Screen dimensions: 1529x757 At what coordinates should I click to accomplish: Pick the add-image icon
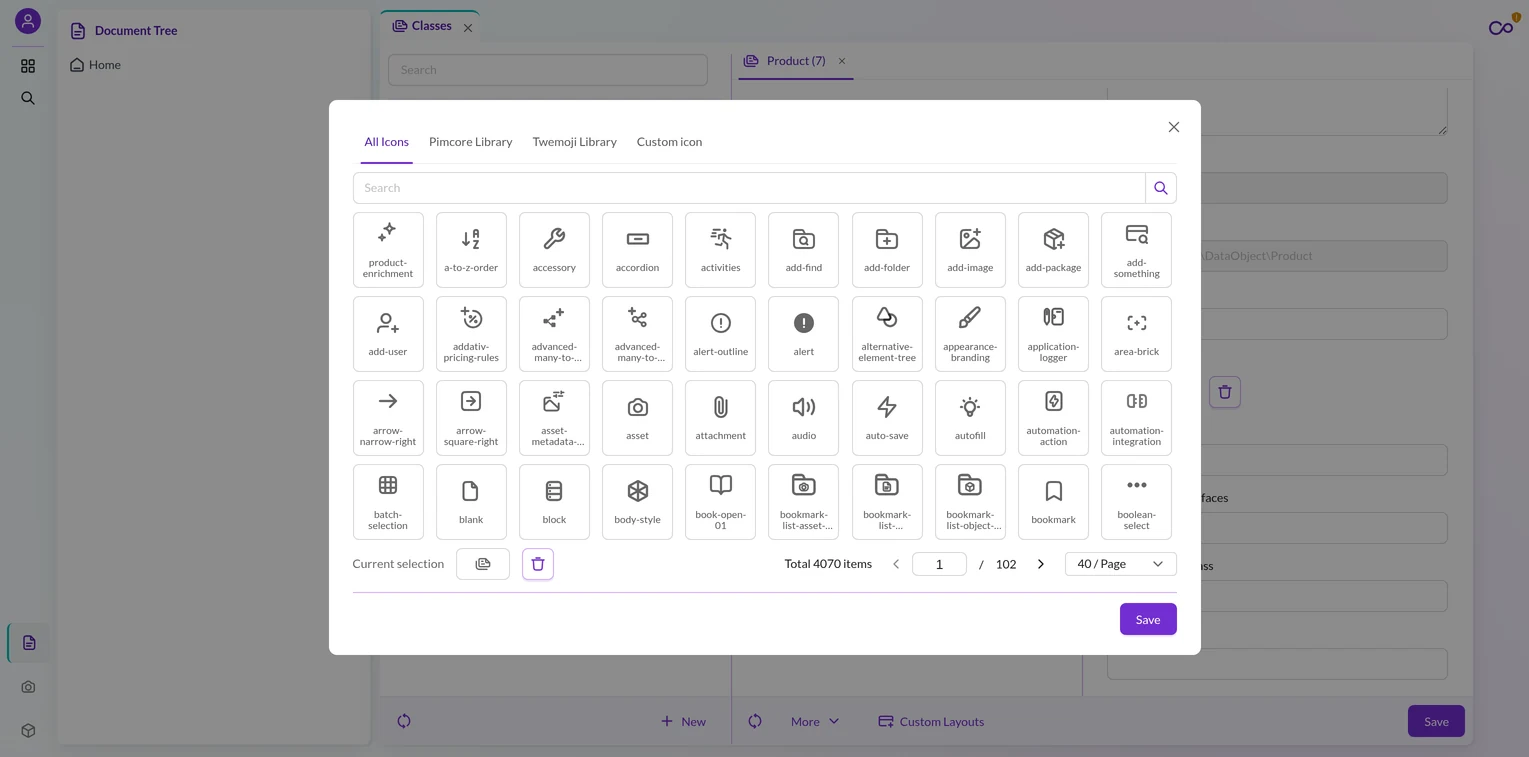point(970,249)
